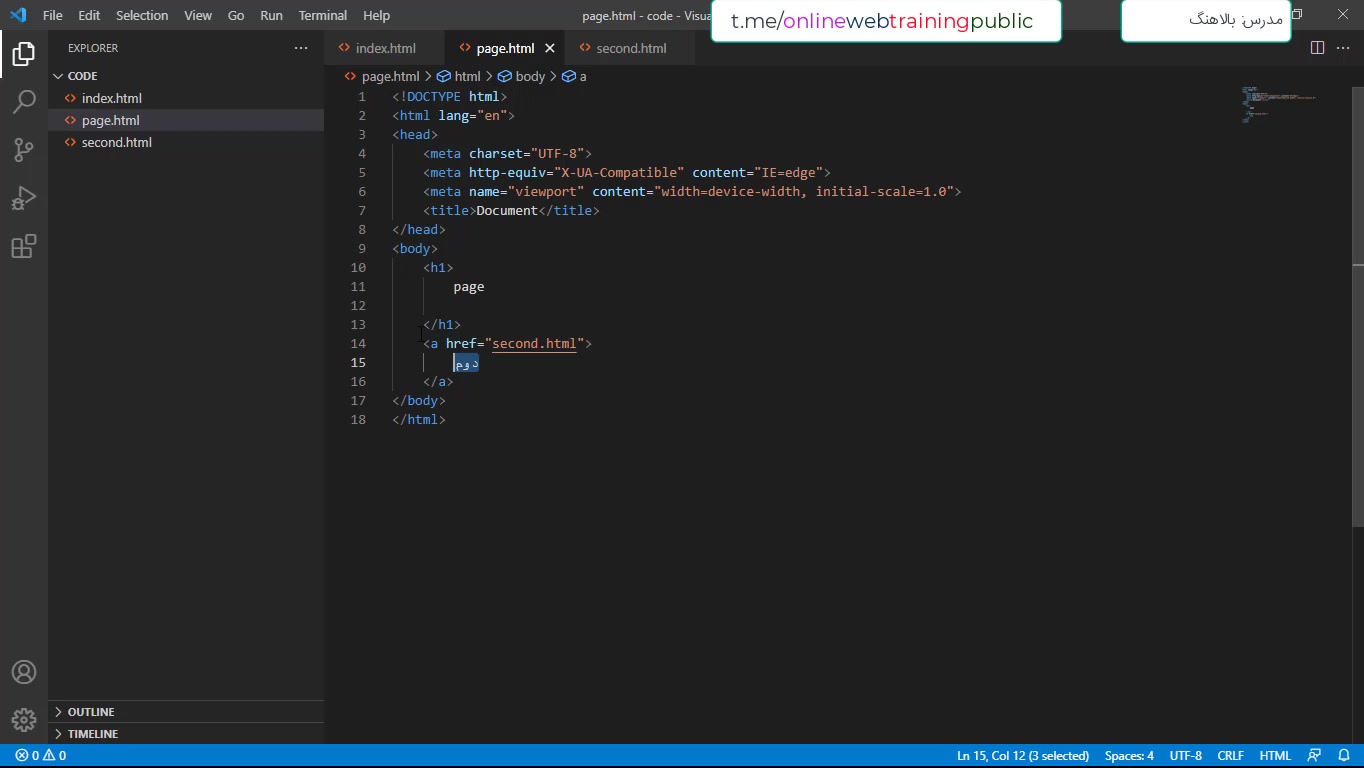Open the Accounts menu icon
Screen dimensions: 1364x768
point(24,672)
